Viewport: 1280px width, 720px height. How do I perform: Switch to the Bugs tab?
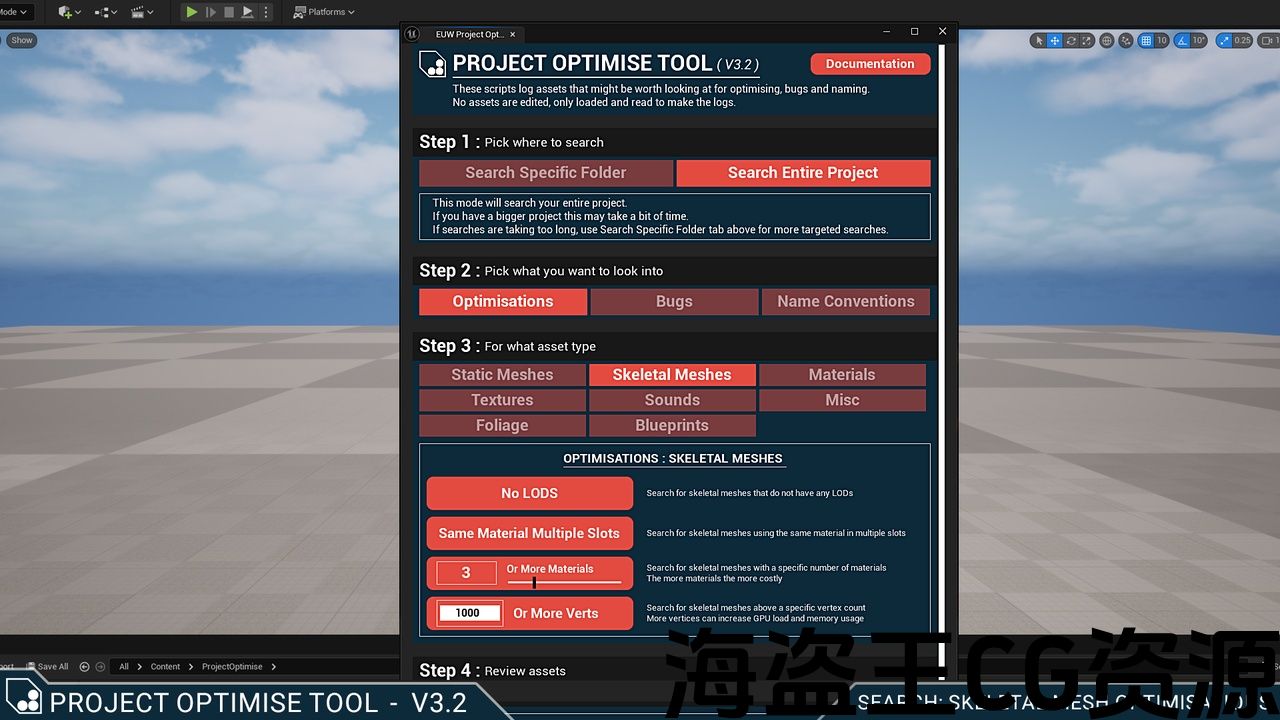[x=674, y=302]
